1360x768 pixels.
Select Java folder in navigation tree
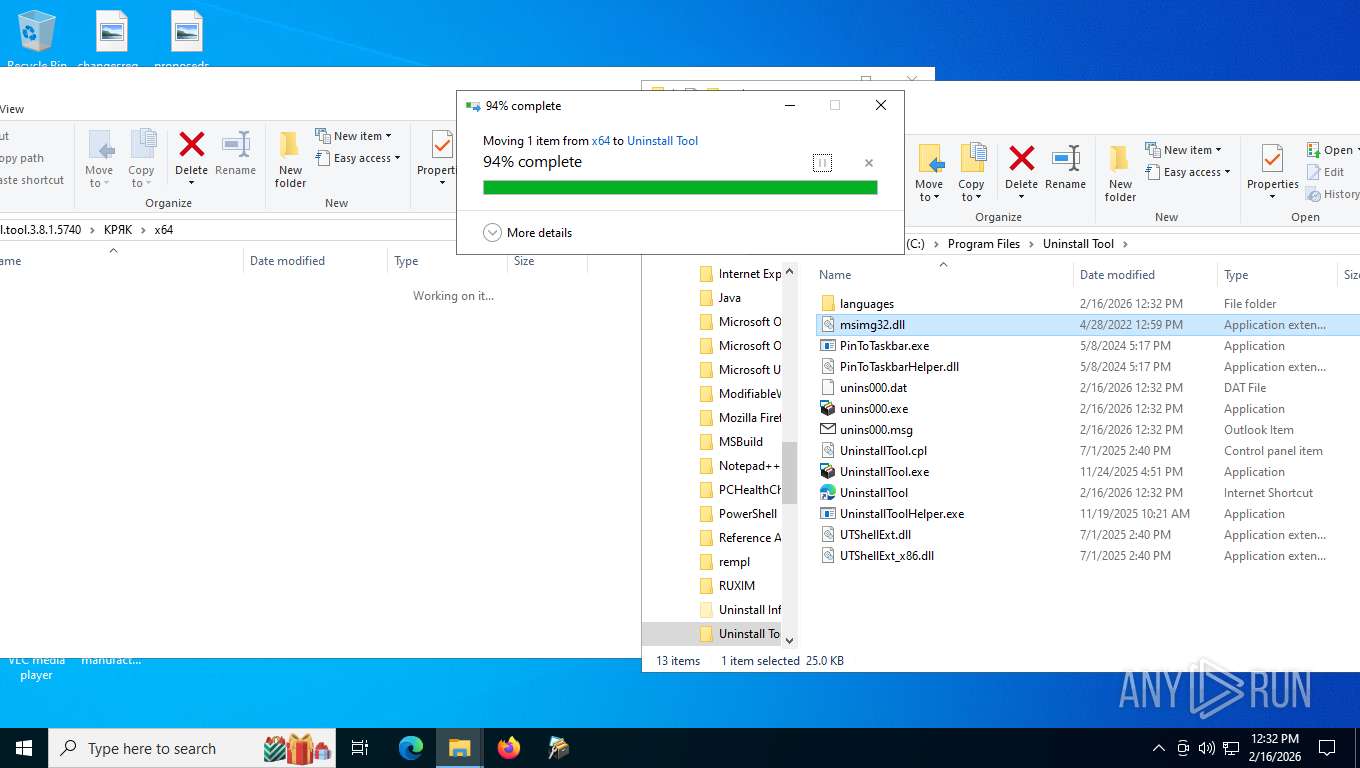point(730,298)
